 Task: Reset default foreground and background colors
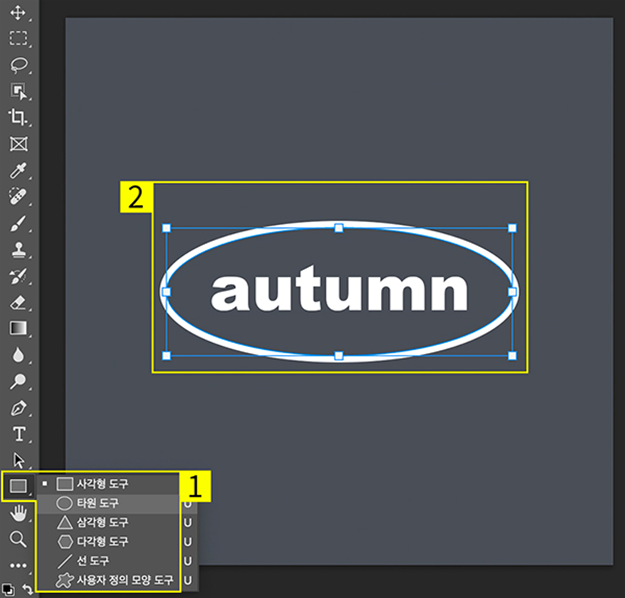8,589
